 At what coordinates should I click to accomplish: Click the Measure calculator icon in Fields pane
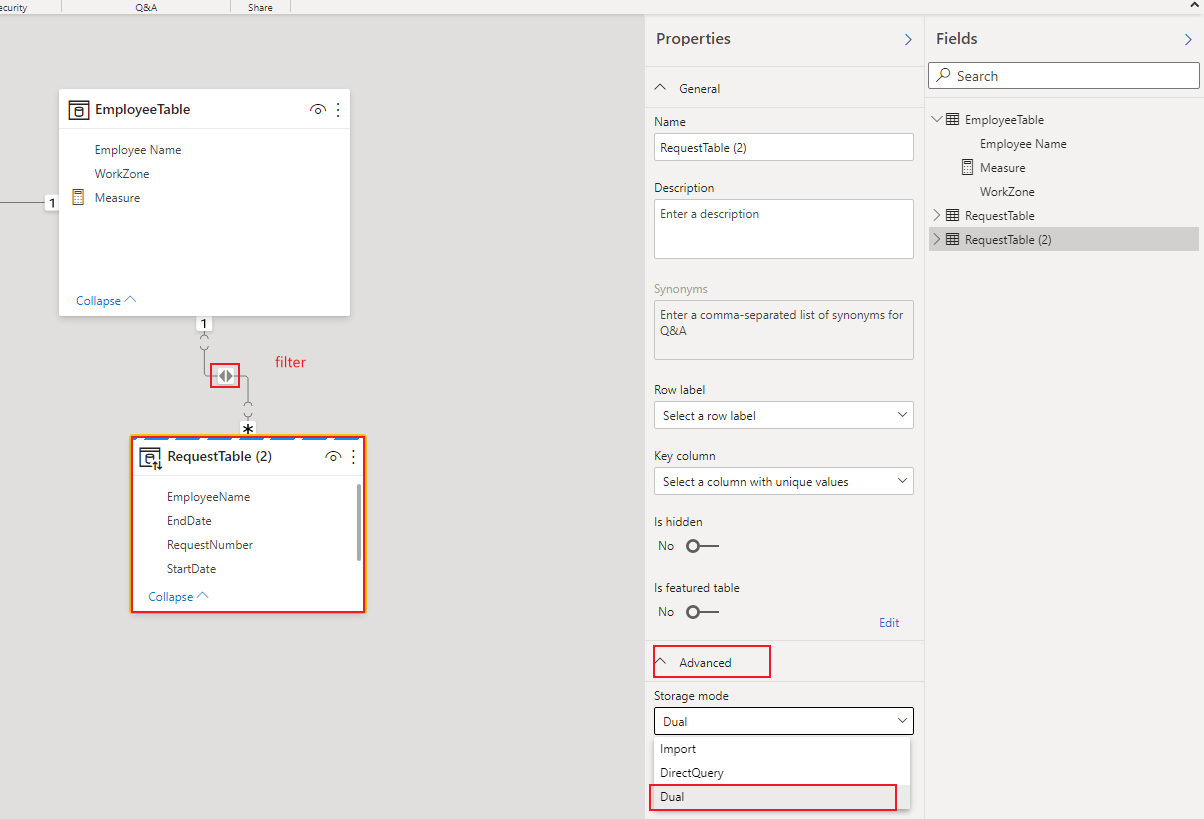pos(967,168)
